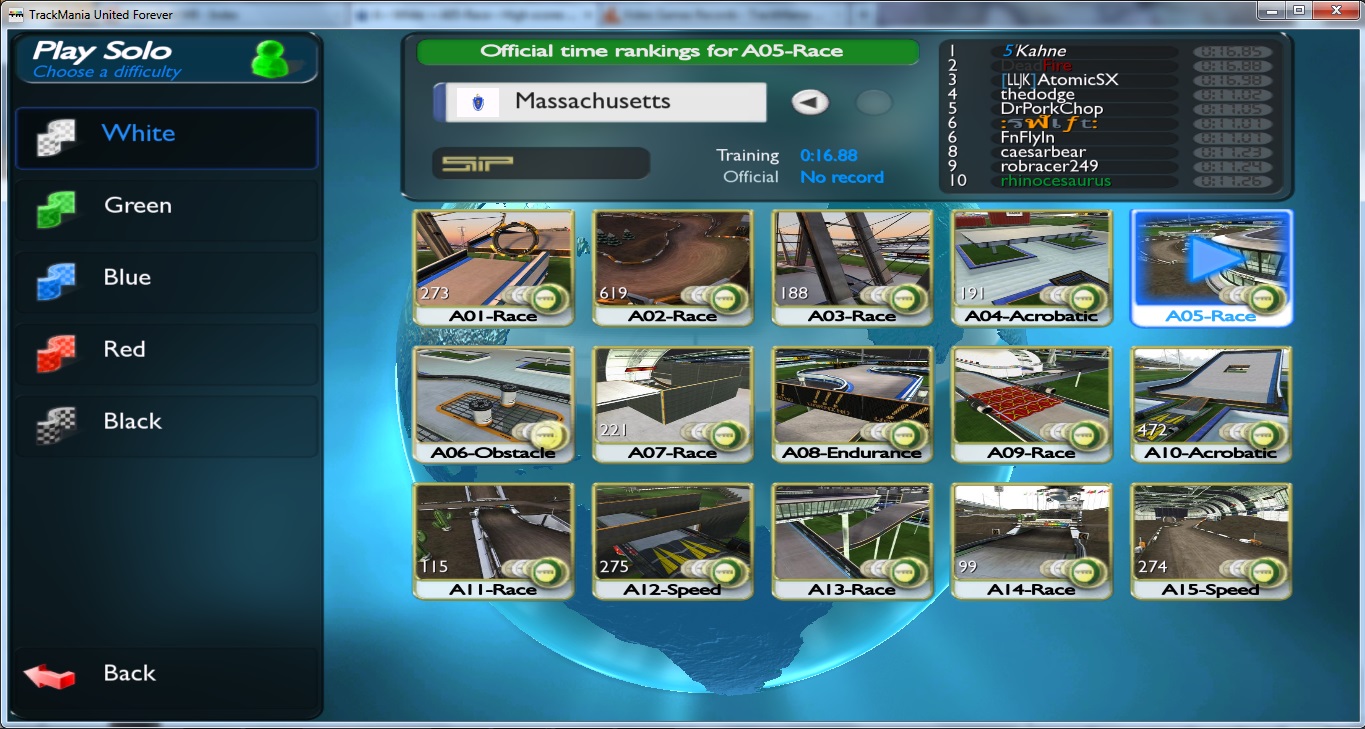This screenshot has height=729, width=1365.
Task: Click the Back button label
Action: coord(129,674)
